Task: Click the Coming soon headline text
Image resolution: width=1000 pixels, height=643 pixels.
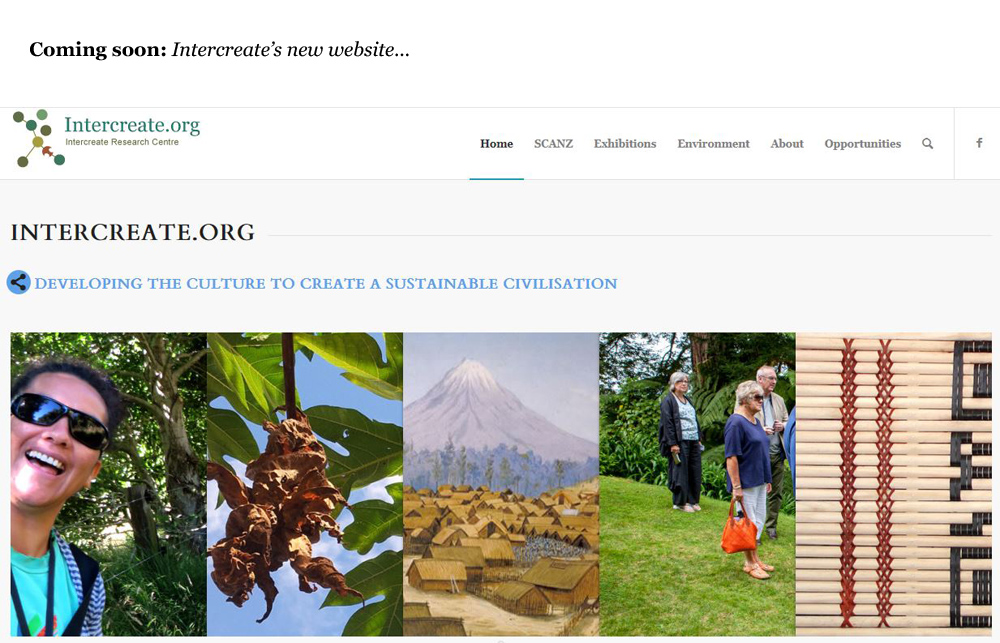Action: (219, 50)
